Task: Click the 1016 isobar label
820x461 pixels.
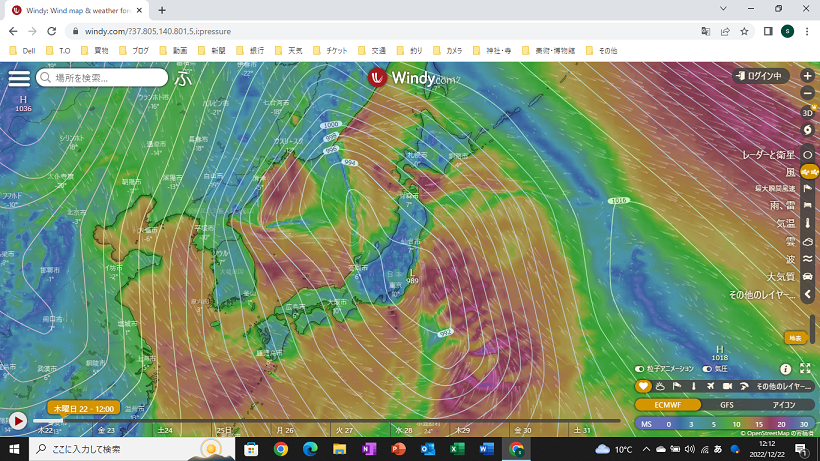Action: pyautogui.click(x=618, y=201)
